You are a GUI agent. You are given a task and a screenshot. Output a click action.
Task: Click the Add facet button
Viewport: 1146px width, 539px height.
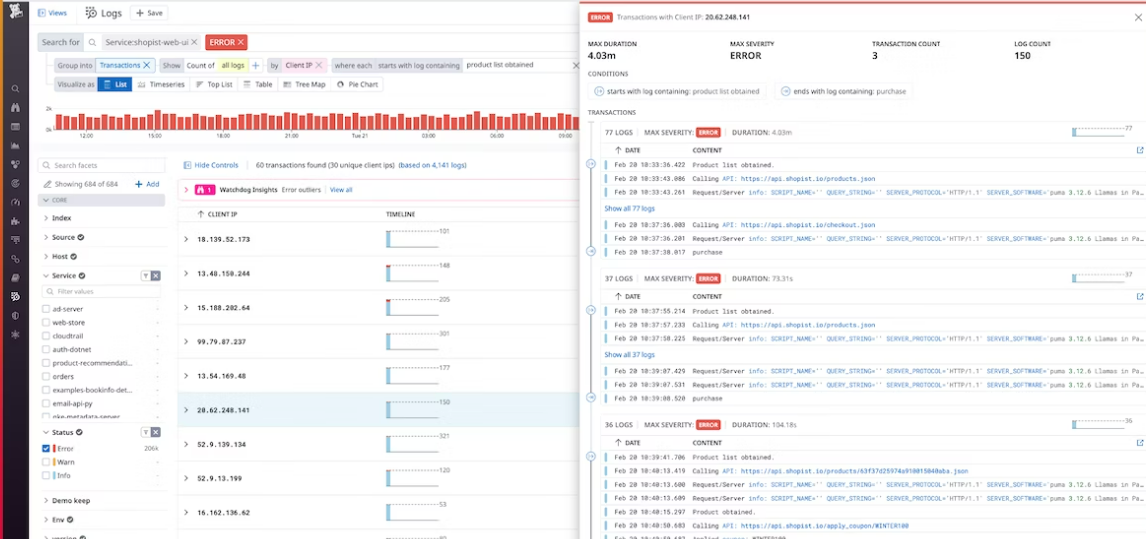pyautogui.click(x=147, y=184)
